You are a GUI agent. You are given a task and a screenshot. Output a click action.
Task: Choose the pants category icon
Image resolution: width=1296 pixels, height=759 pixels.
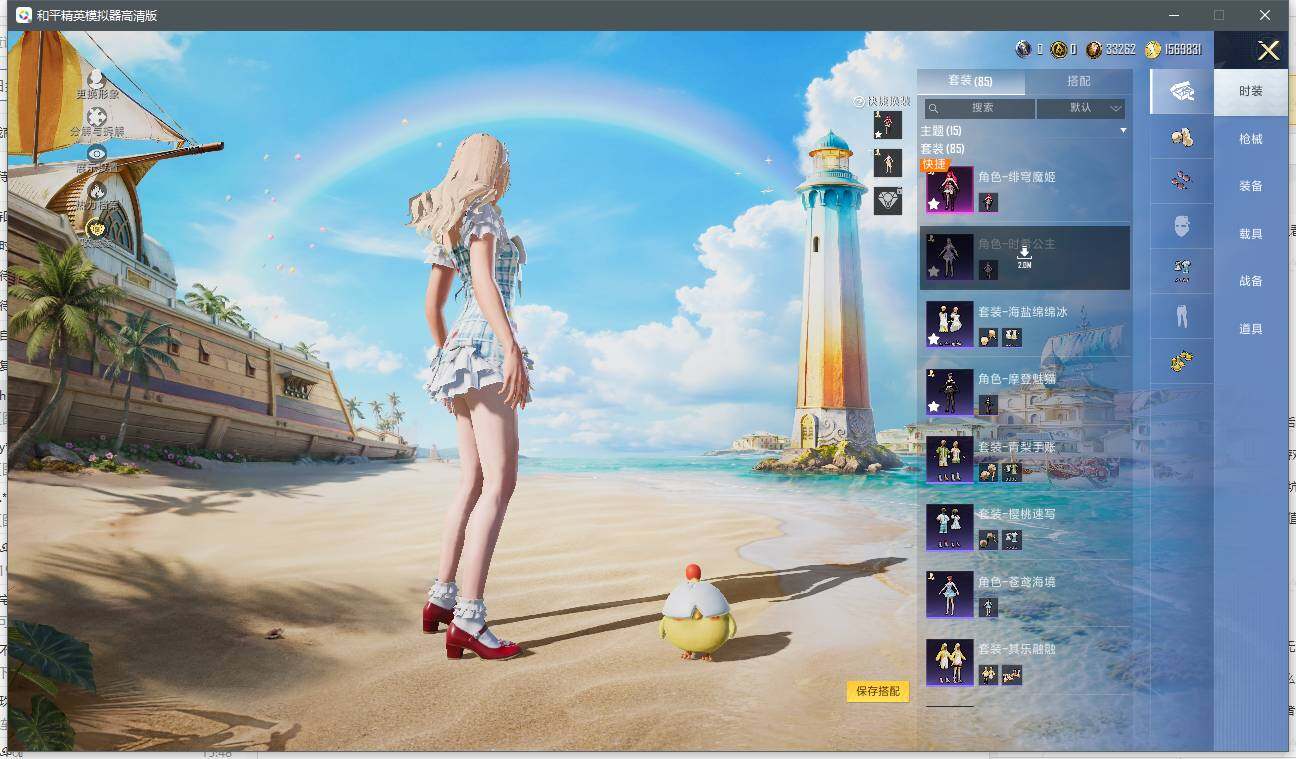coord(1182,316)
